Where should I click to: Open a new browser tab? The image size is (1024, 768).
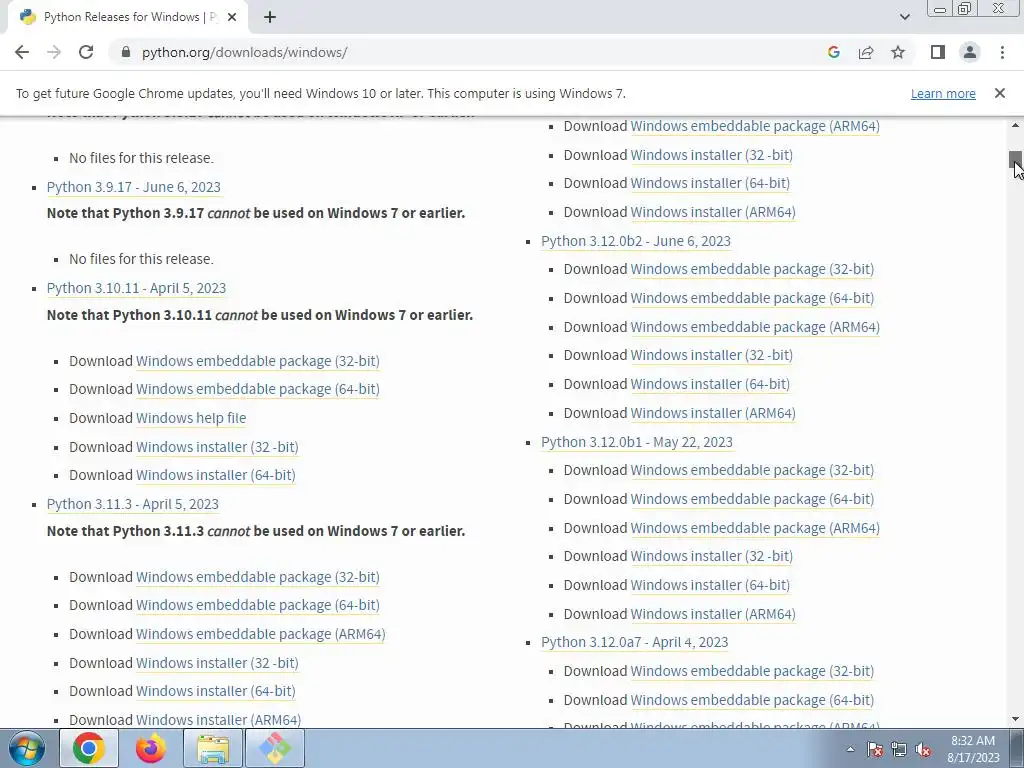(x=270, y=17)
